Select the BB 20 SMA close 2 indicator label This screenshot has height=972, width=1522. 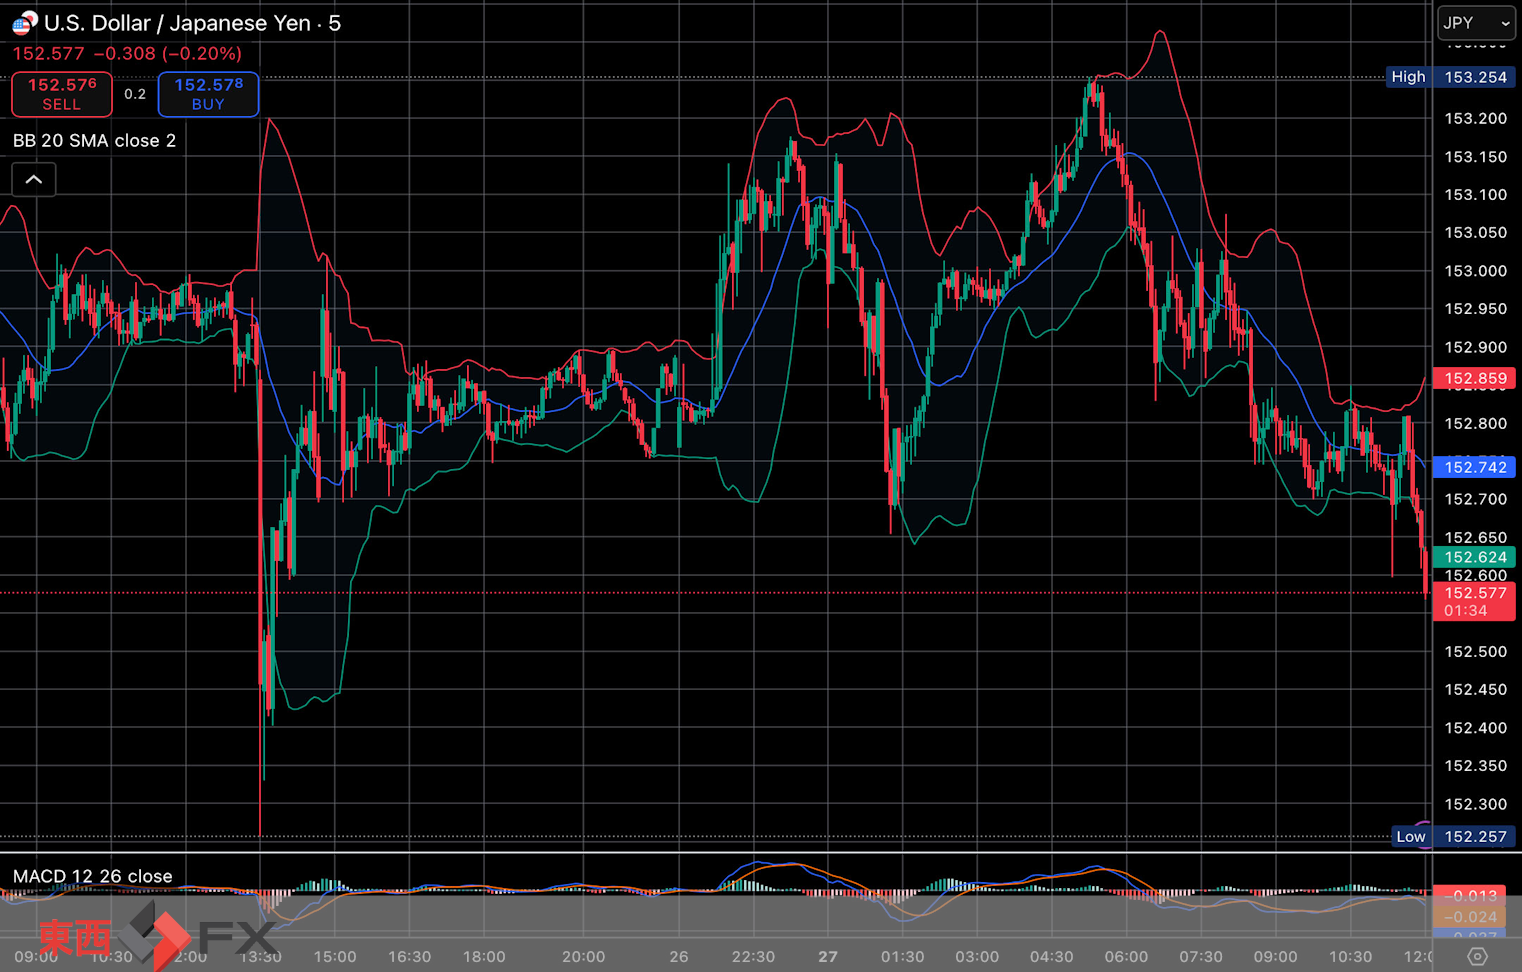(94, 141)
